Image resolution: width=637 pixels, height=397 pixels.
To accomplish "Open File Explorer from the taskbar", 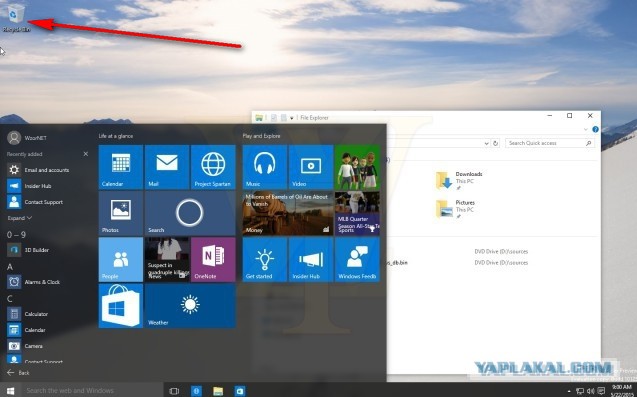I will tap(218, 391).
